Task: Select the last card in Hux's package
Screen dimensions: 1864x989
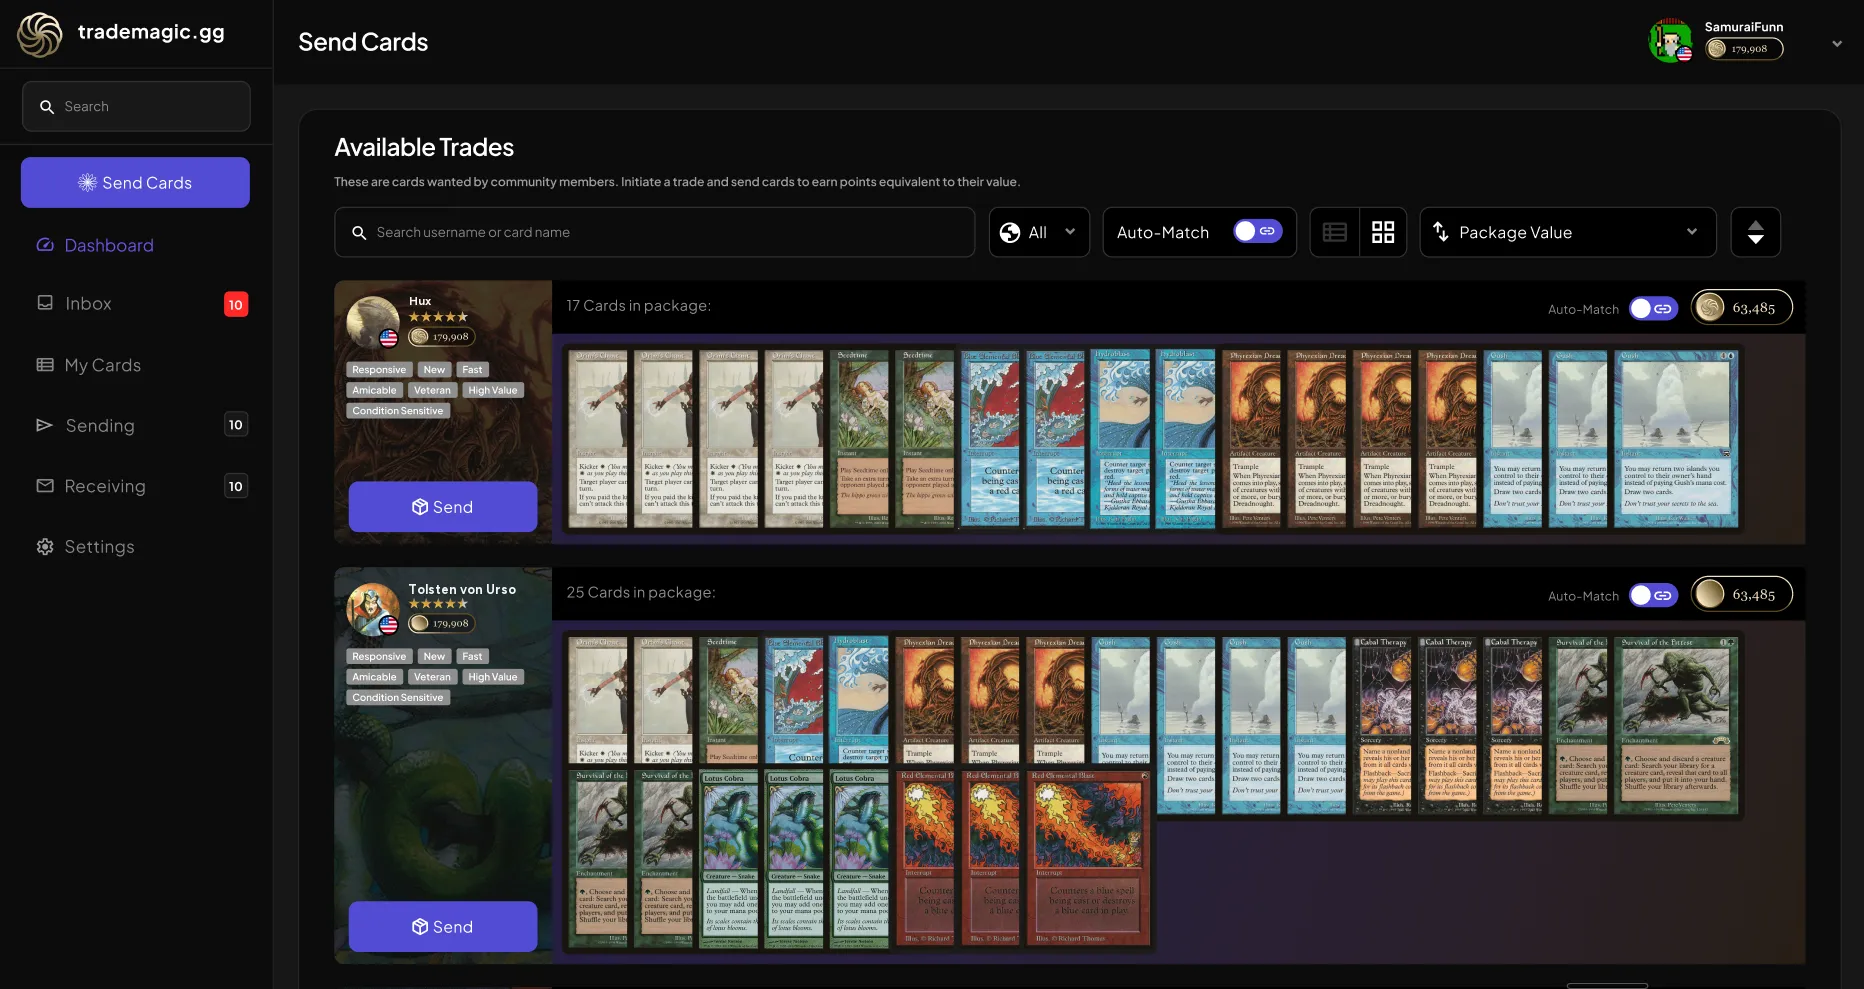Action: point(1676,439)
